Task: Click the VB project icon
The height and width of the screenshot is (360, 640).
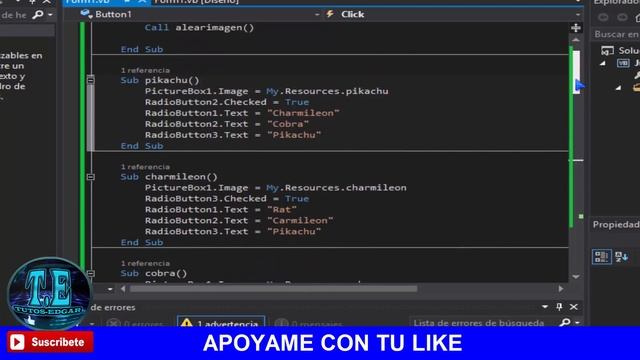Action: (623, 63)
